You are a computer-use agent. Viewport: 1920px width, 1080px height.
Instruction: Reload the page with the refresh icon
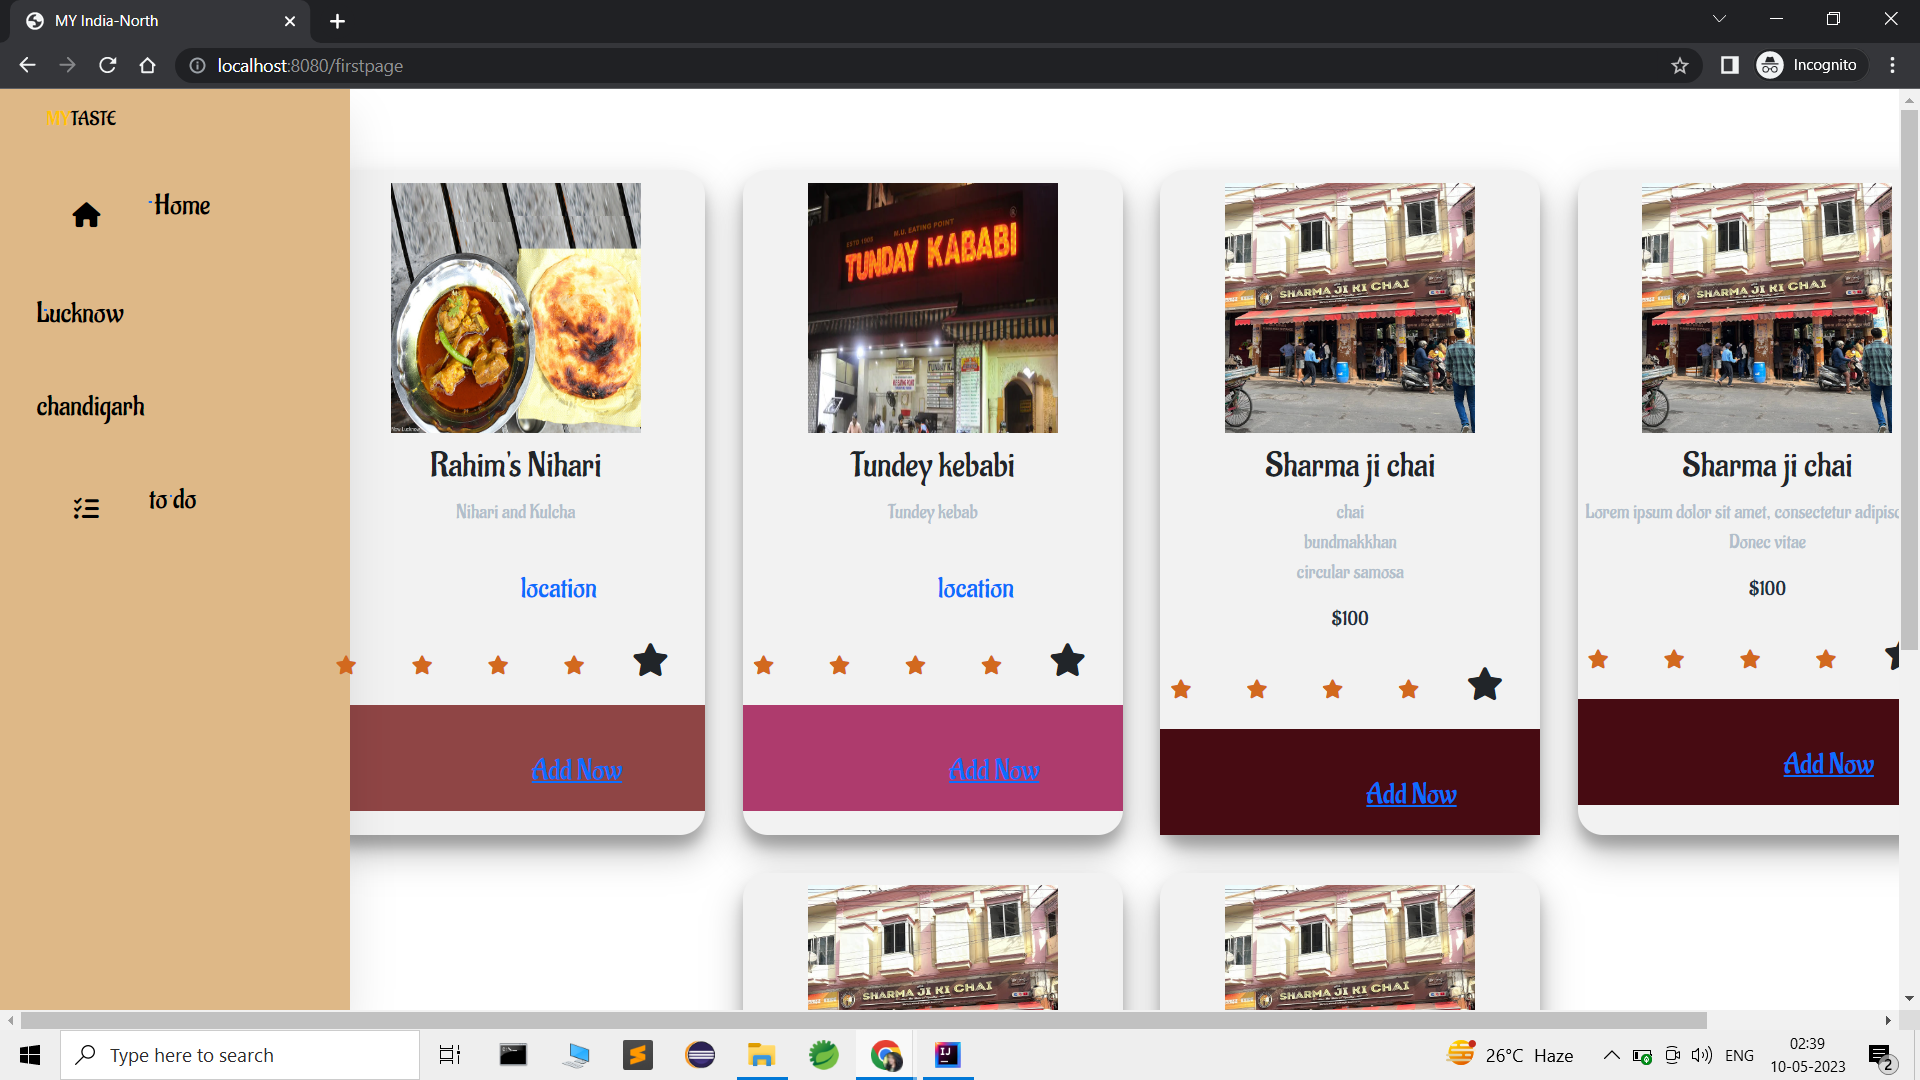point(107,65)
